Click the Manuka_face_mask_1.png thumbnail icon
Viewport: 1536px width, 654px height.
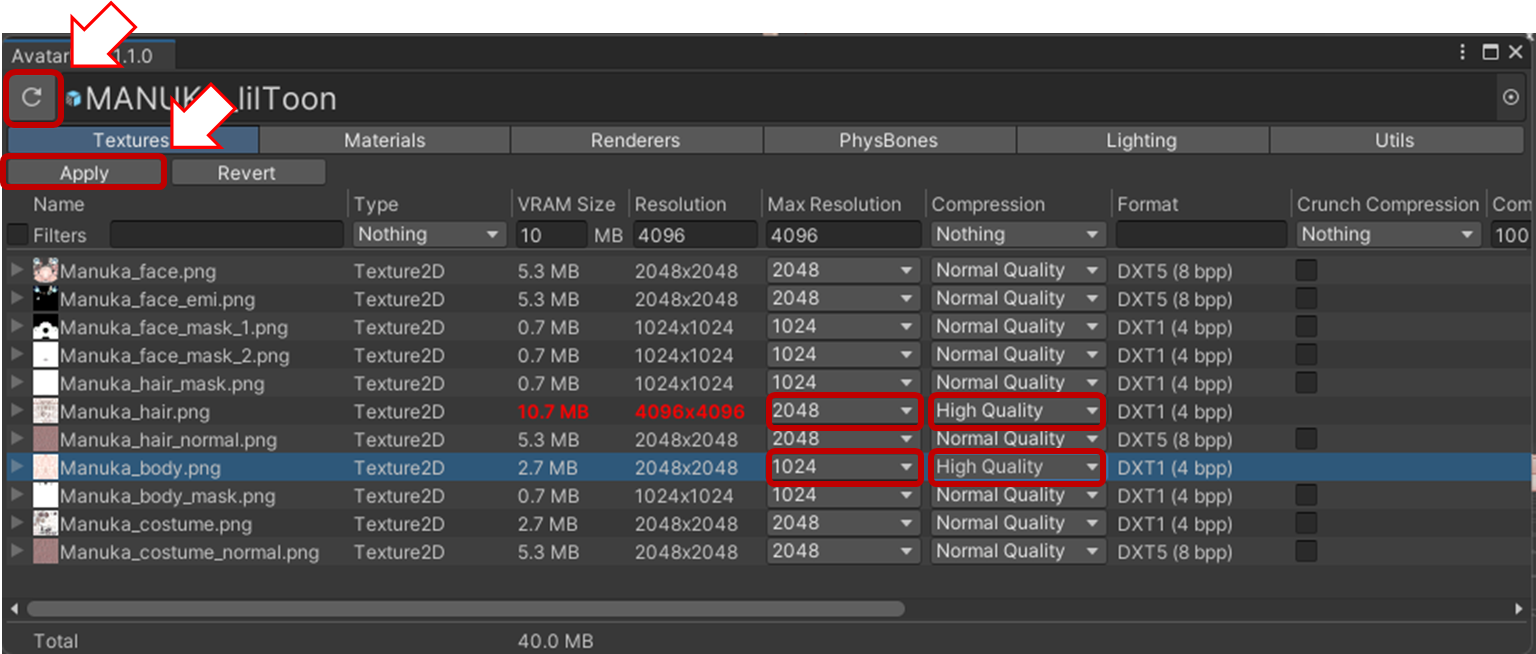[x=46, y=327]
